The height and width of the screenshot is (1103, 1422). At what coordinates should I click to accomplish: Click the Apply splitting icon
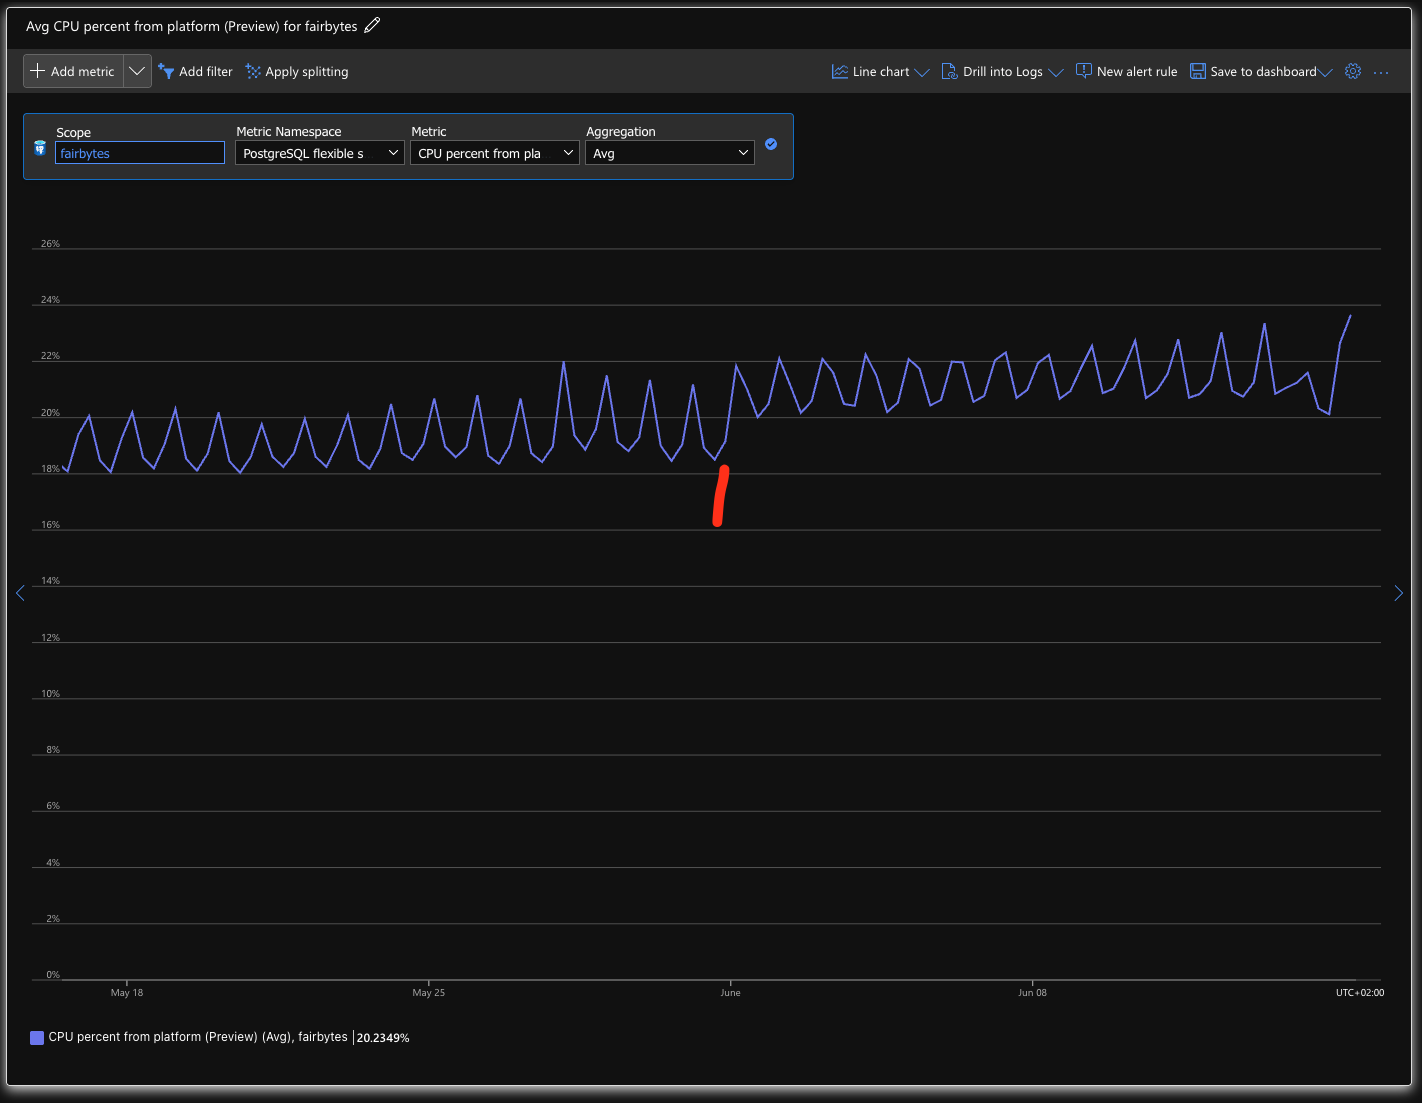coord(253,71)
